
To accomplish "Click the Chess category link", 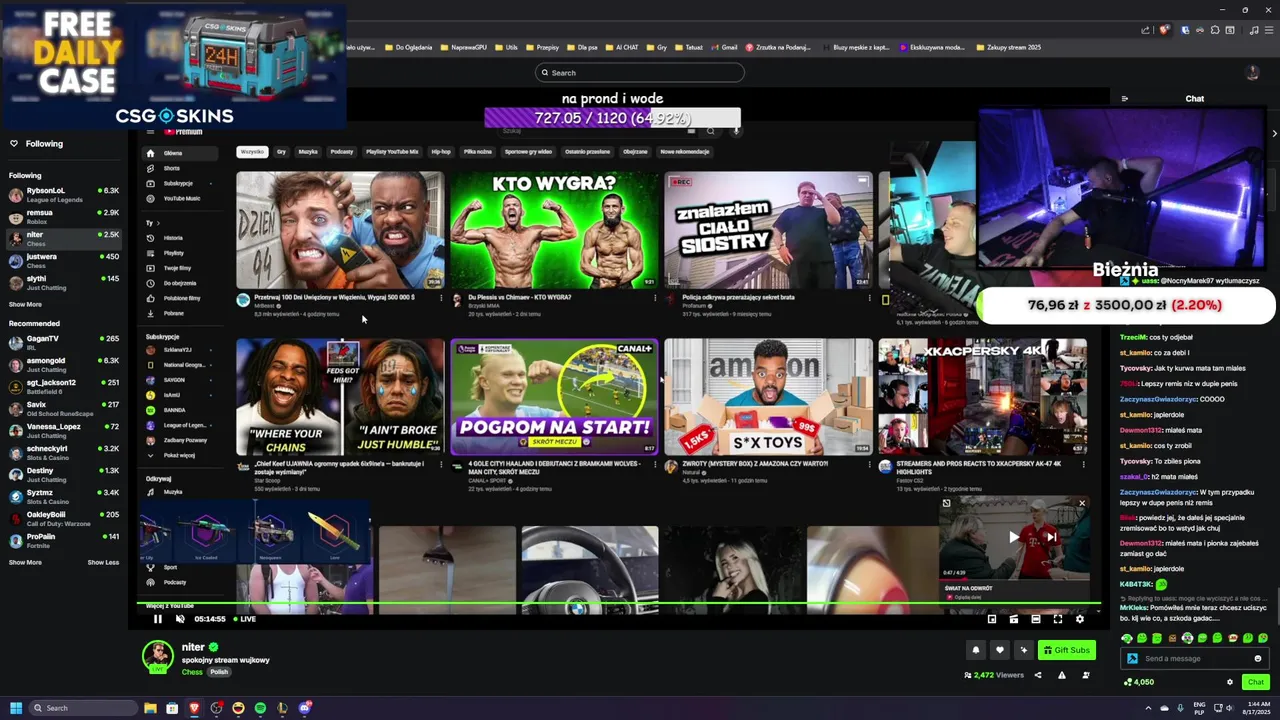I will (192, 672).
